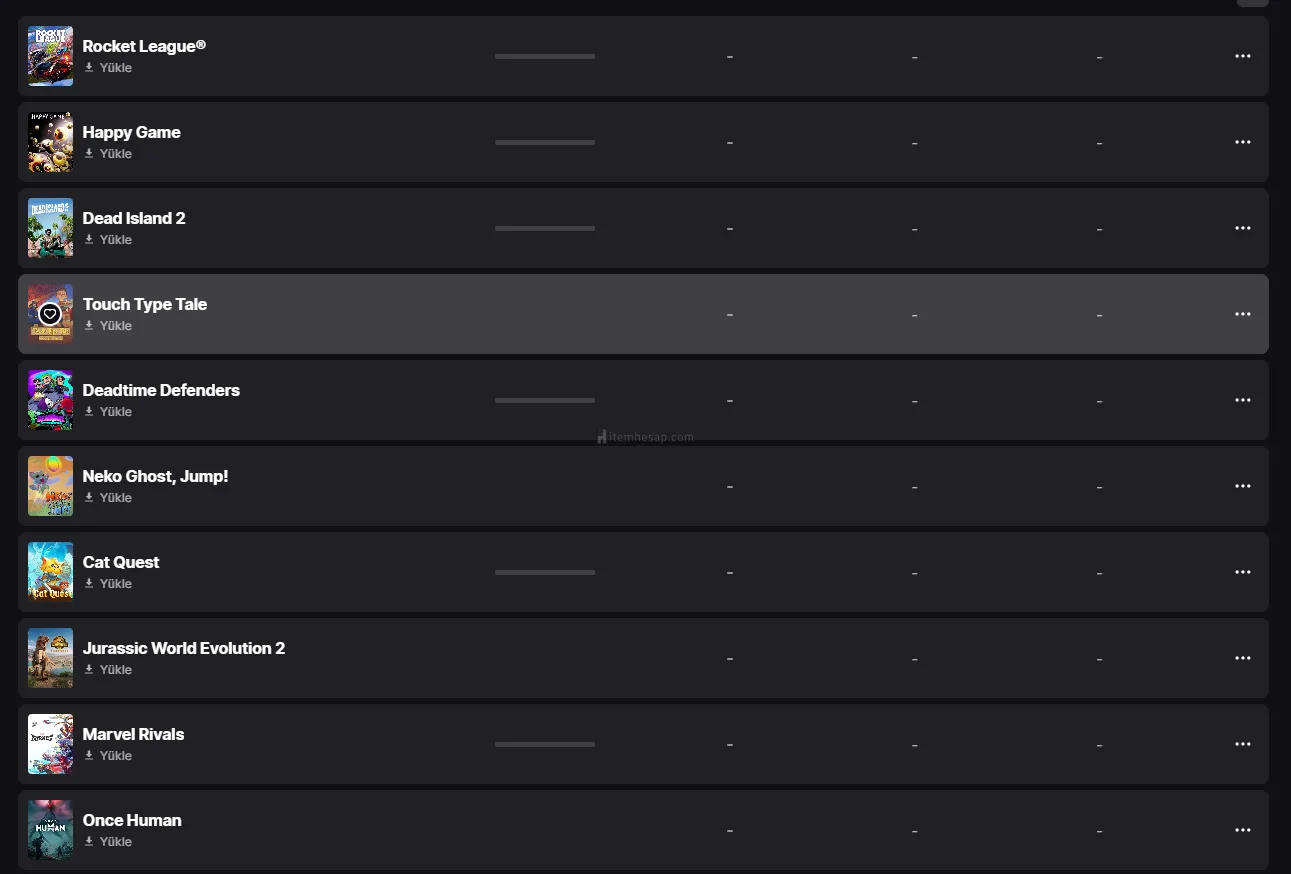Screen dimensions: 1291x874
Task: Click the Happy Game cover thumbnail
Action: pos(50,142)
